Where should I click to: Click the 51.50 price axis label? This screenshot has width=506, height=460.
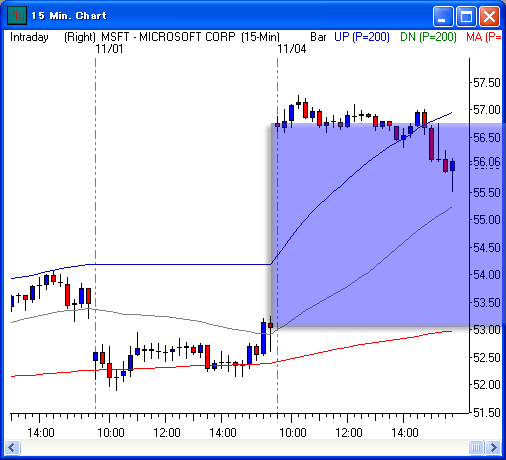coord(487,412)
